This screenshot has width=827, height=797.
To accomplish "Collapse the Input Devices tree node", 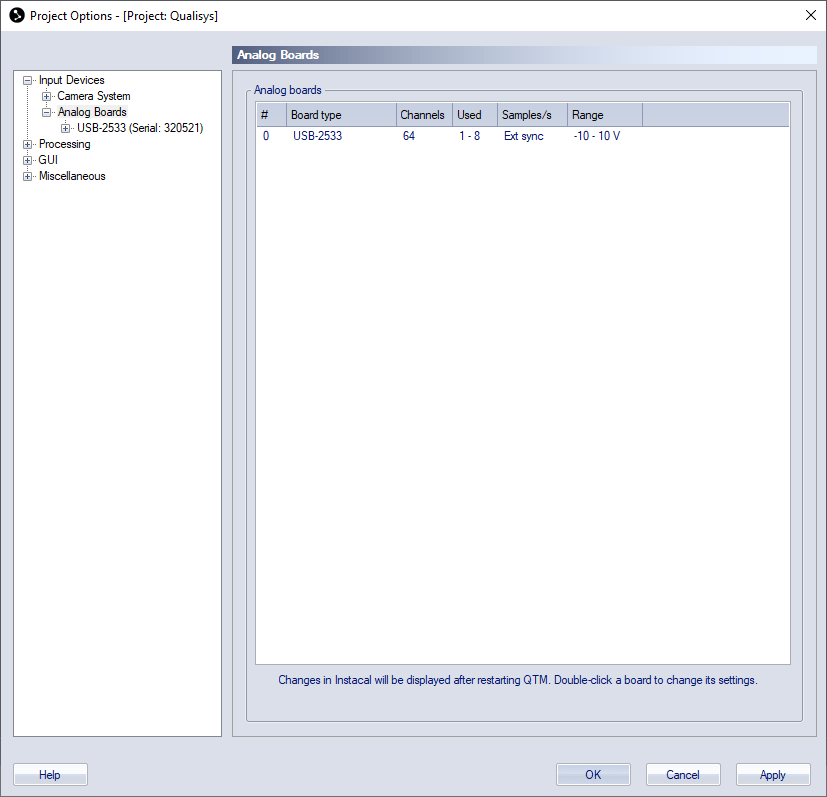I will click(28, 81).
